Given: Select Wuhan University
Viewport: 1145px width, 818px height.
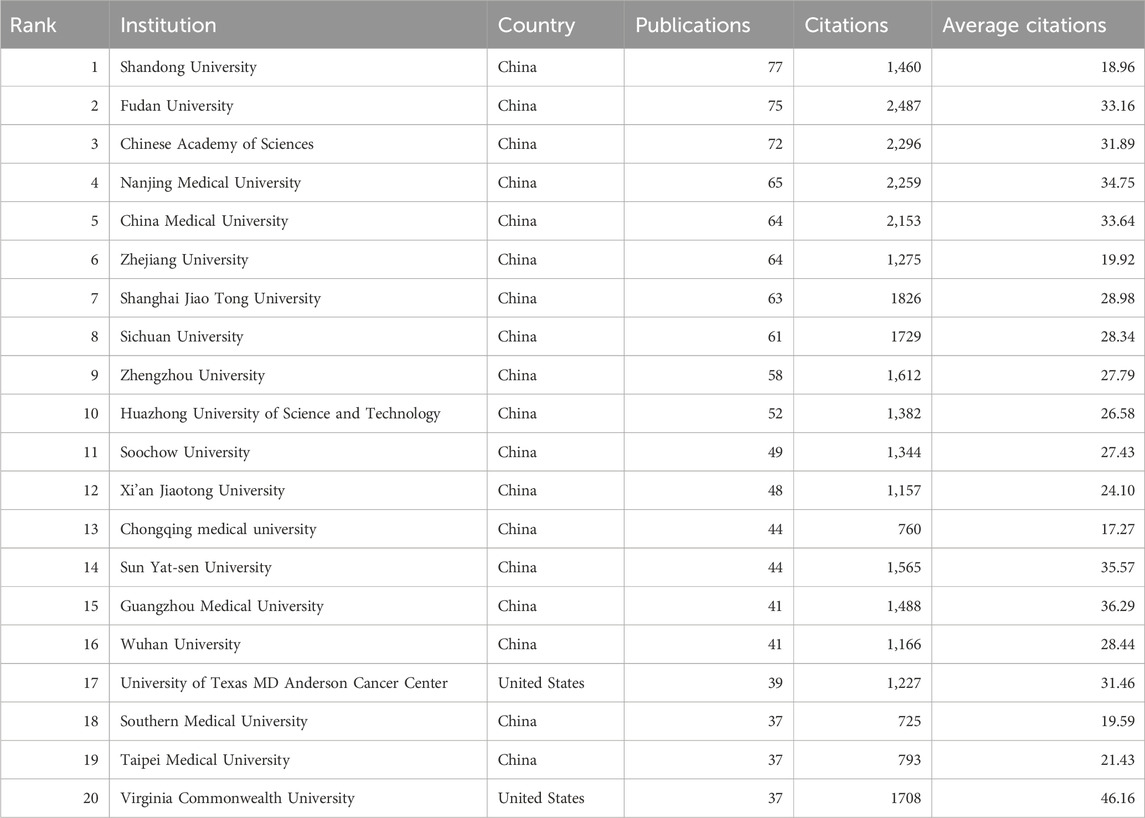Looking at the screenshot, I should (x=180, y=644).
